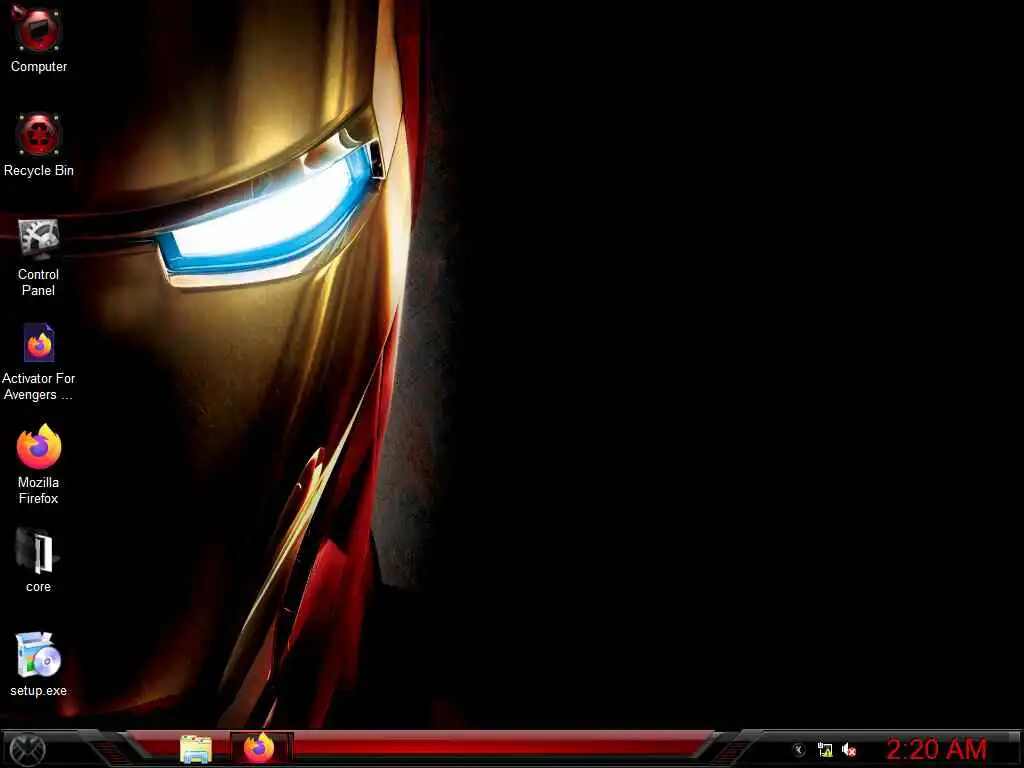
Task: Select the Control Panel desktop icon
Action: [39, 239]
